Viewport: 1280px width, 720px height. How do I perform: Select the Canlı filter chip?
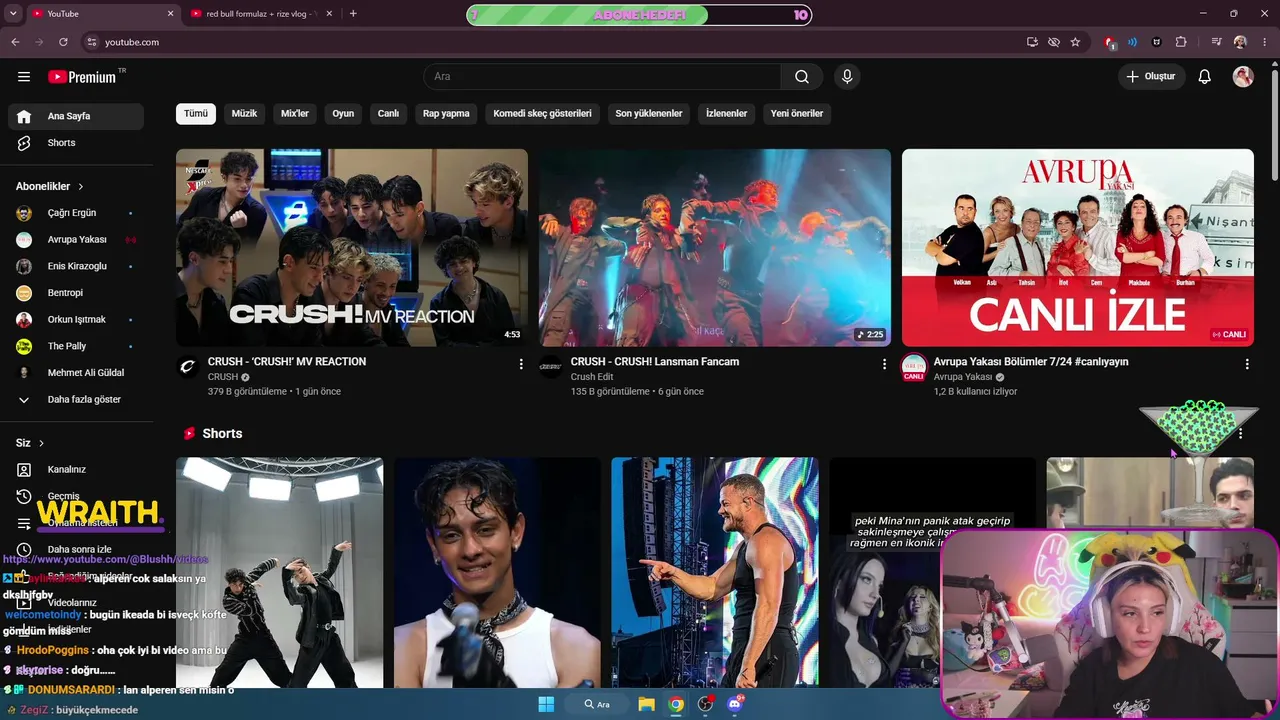(x=388, y=114)
